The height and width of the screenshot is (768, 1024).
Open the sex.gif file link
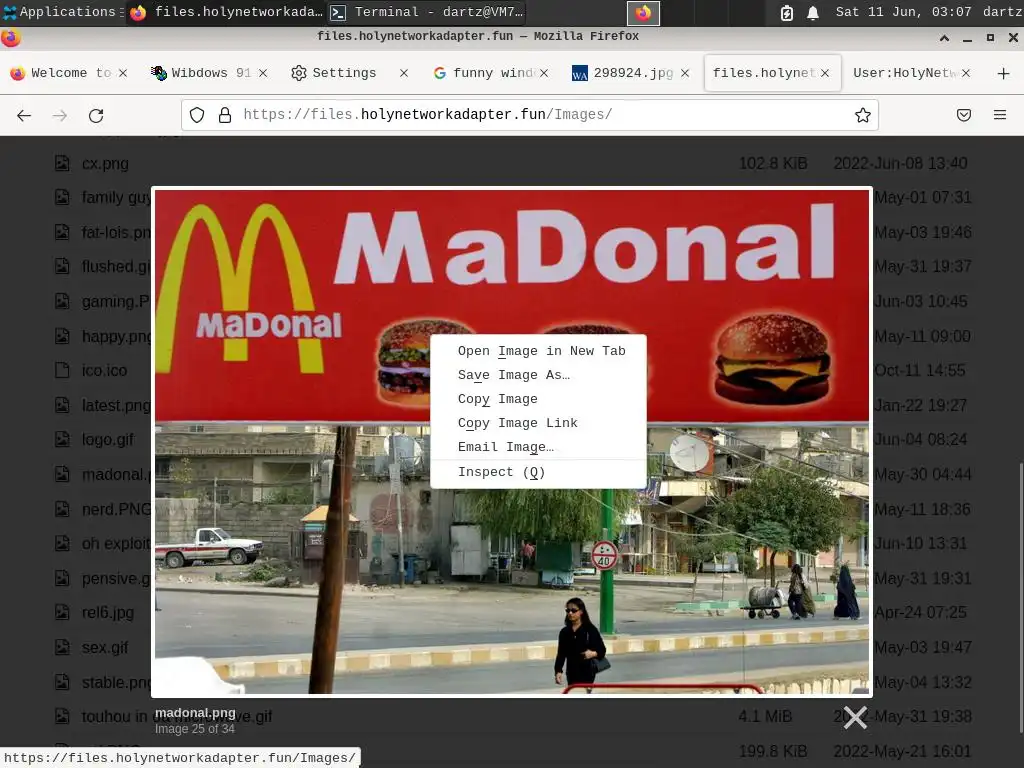pos(105,647)
